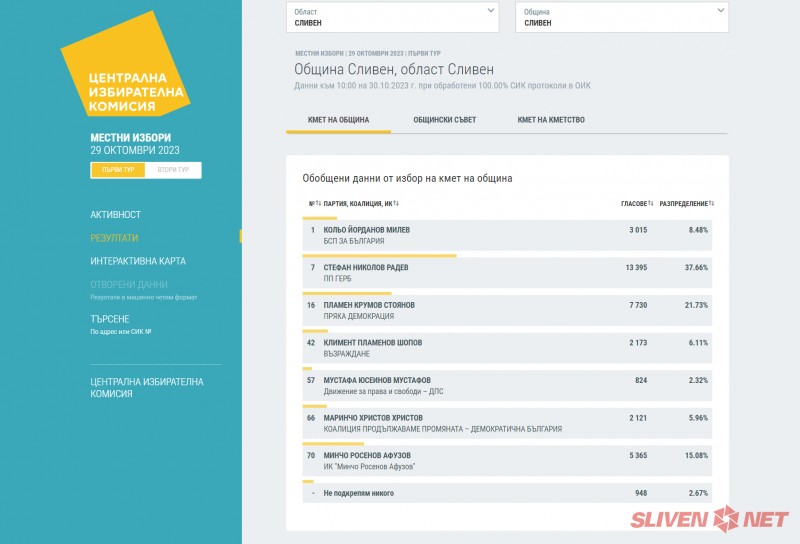Click sort icon beside Партия, коалиция, ИК
Screen dimensions: 800x544
[396, 203]
